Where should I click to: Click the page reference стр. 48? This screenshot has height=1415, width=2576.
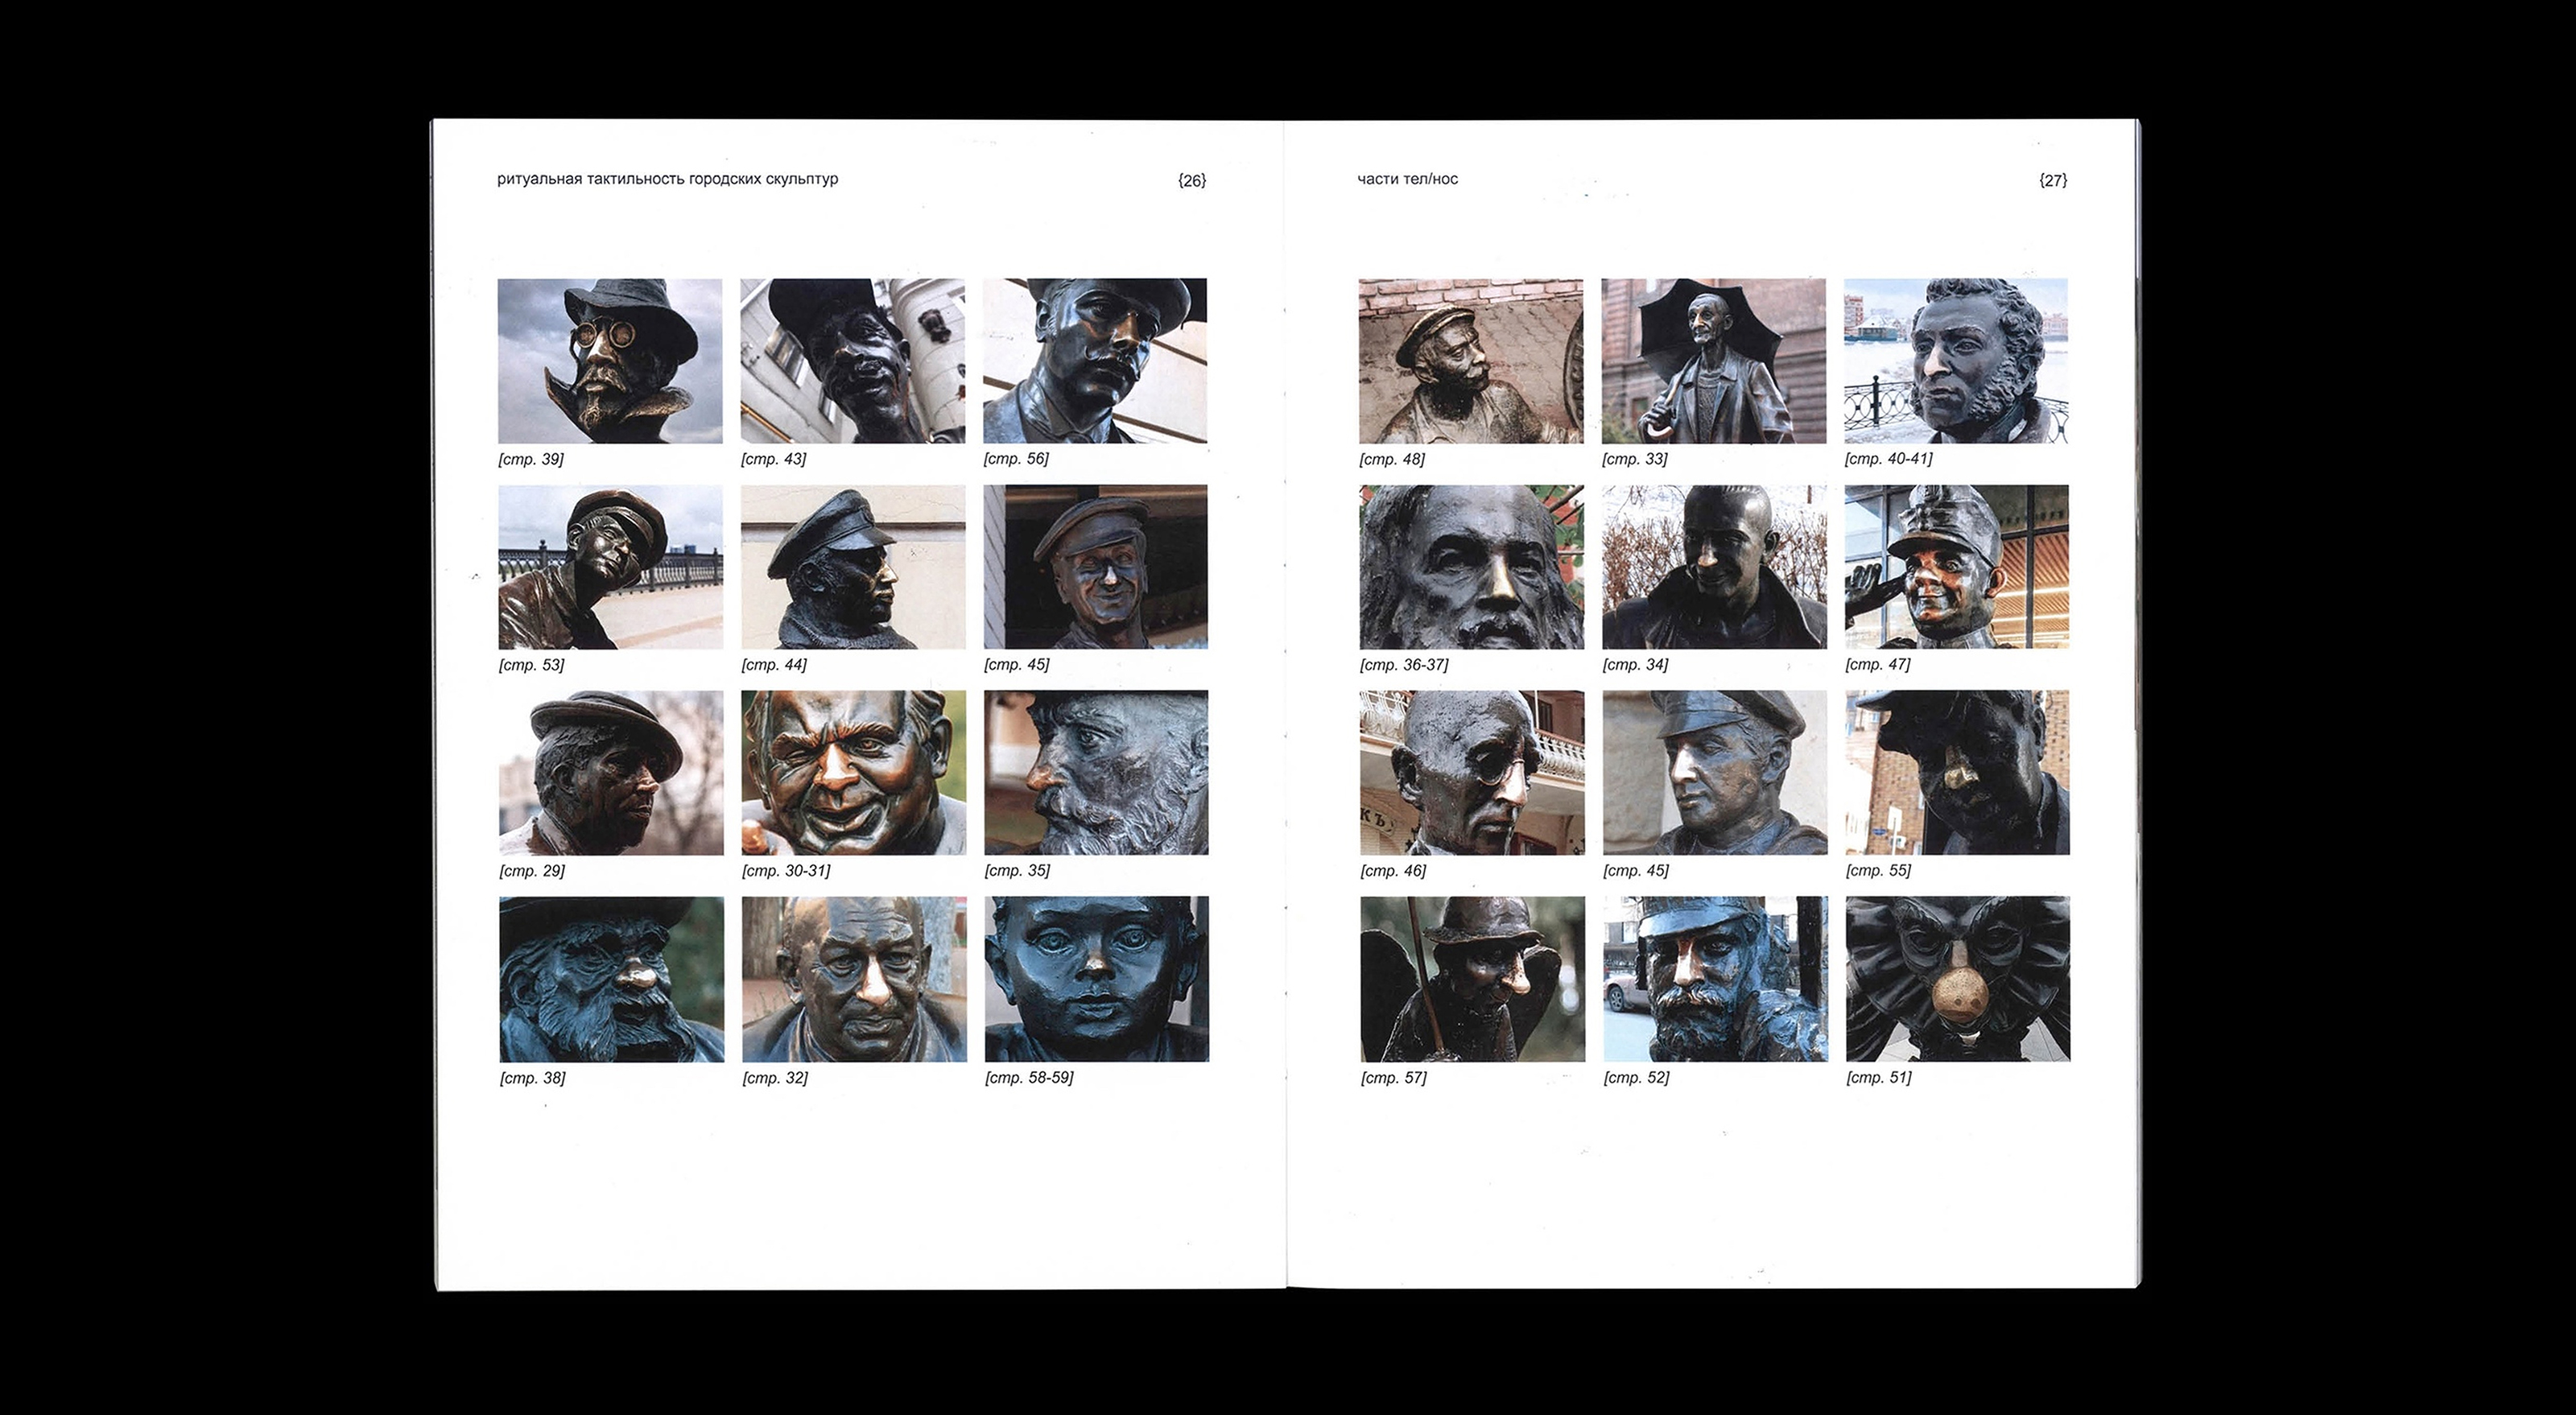click(1392, 459)
